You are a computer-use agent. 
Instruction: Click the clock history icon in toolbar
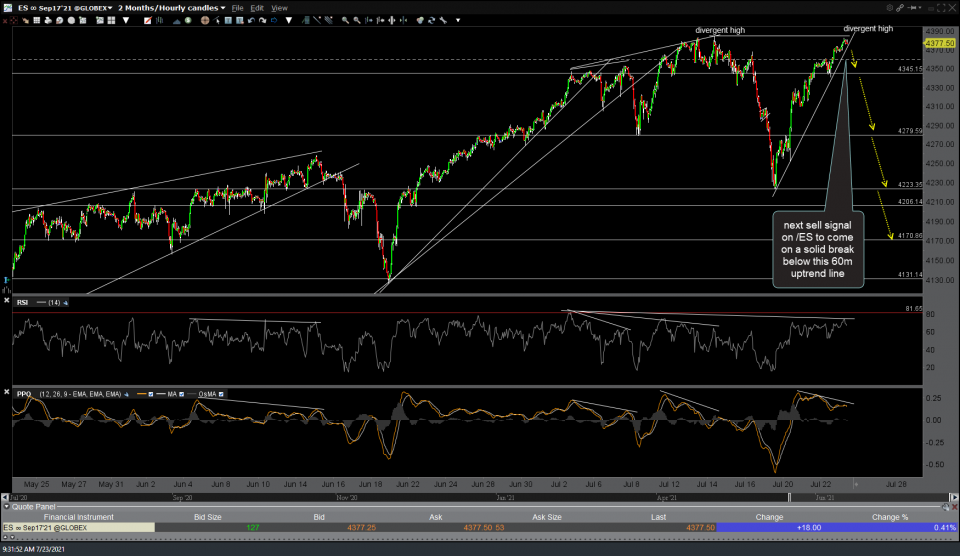59,20
